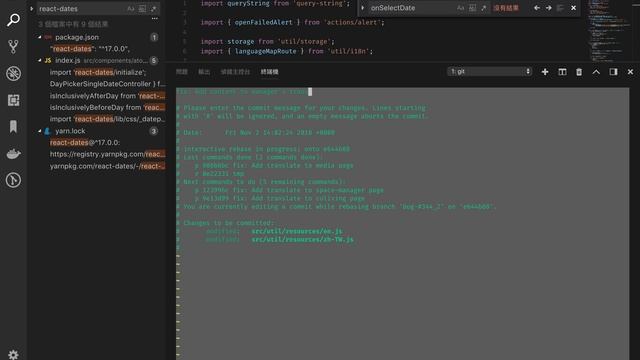Open the Source Control view
The width and height of the screenshot is (640, 360).
13,47
